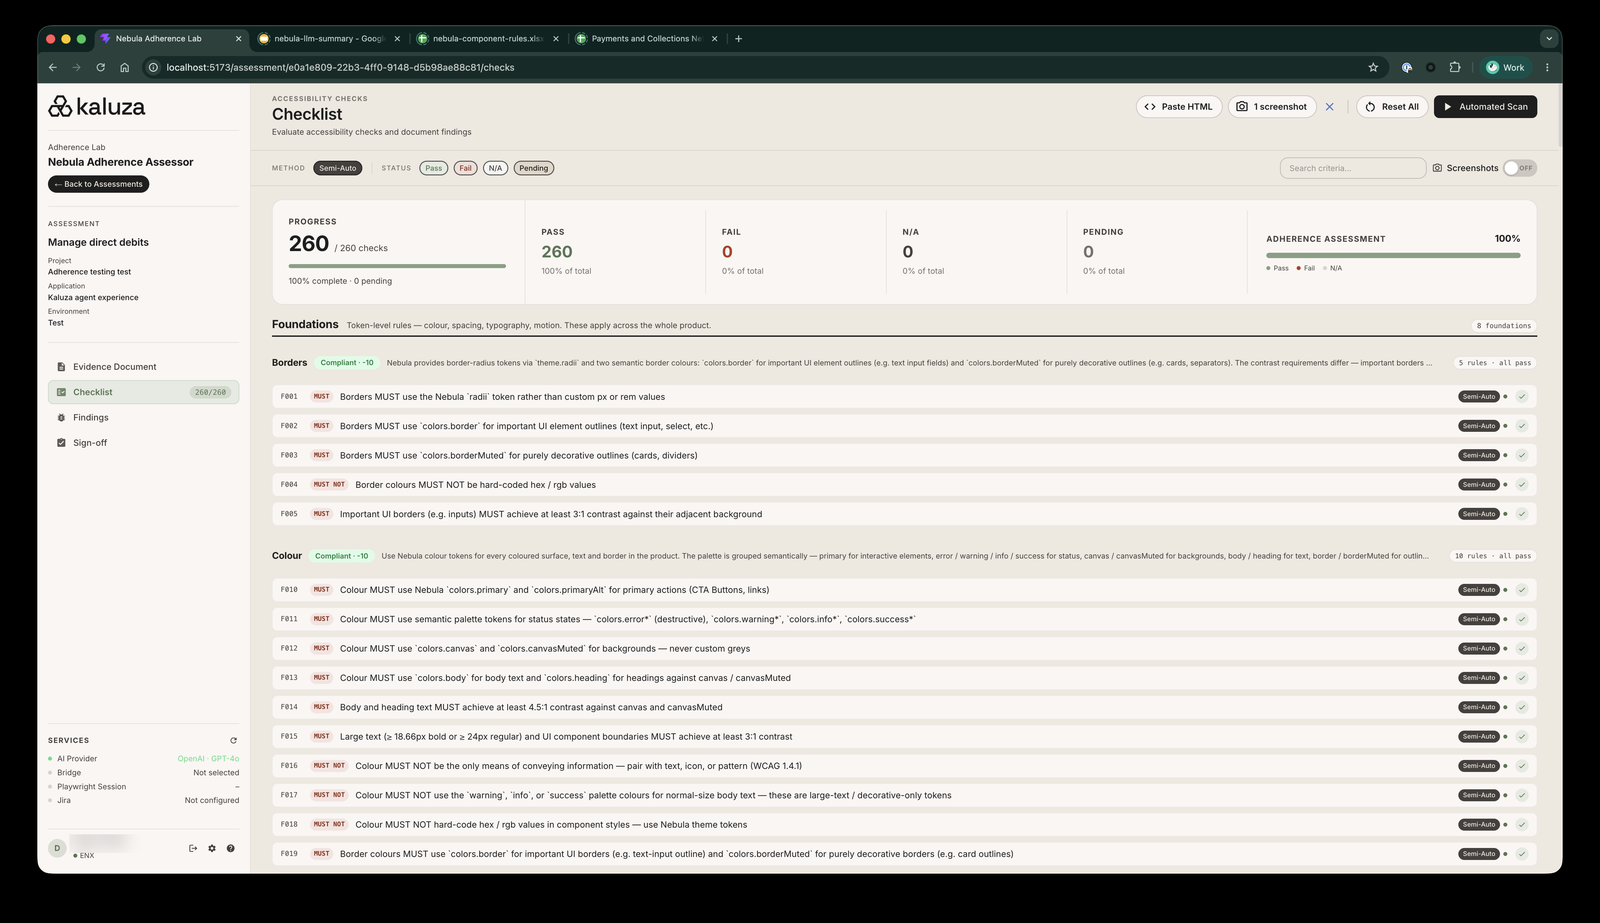The height and width of the screenshot is (923, 1600).
Task: Open the Semi-Auto badge on rule F012
Action: pos(1479,649)
